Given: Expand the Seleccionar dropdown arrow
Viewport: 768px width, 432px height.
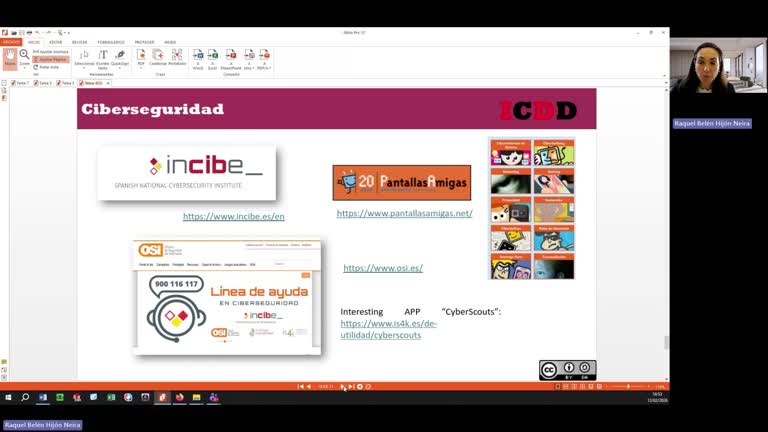Looking at the screenshot, I should click(84, 68).
